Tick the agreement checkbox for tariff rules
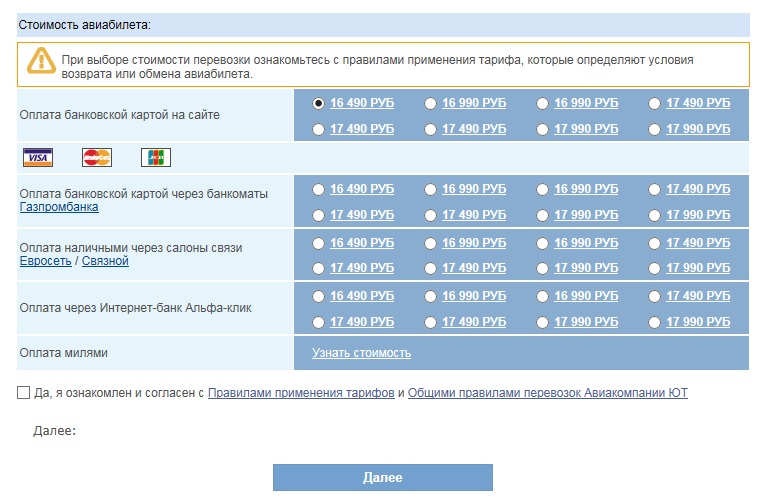 24,393
